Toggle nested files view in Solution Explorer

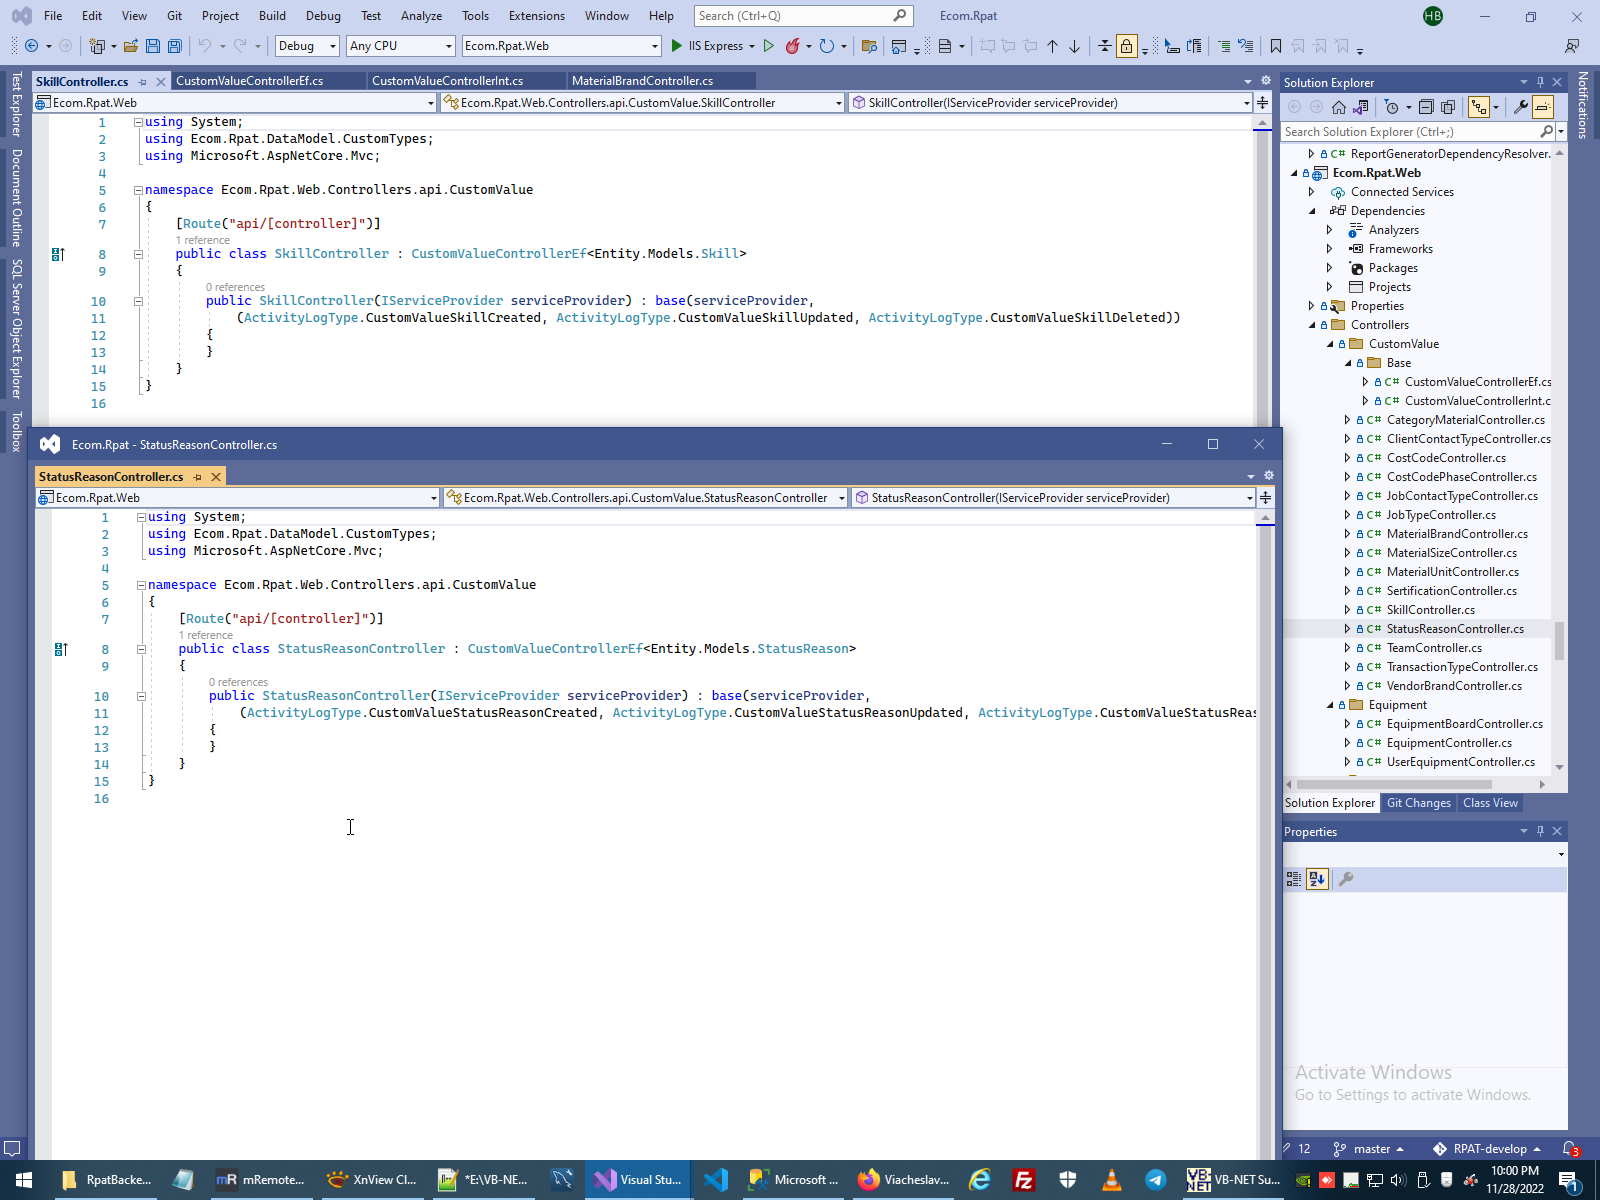(x=1478, y=107)
